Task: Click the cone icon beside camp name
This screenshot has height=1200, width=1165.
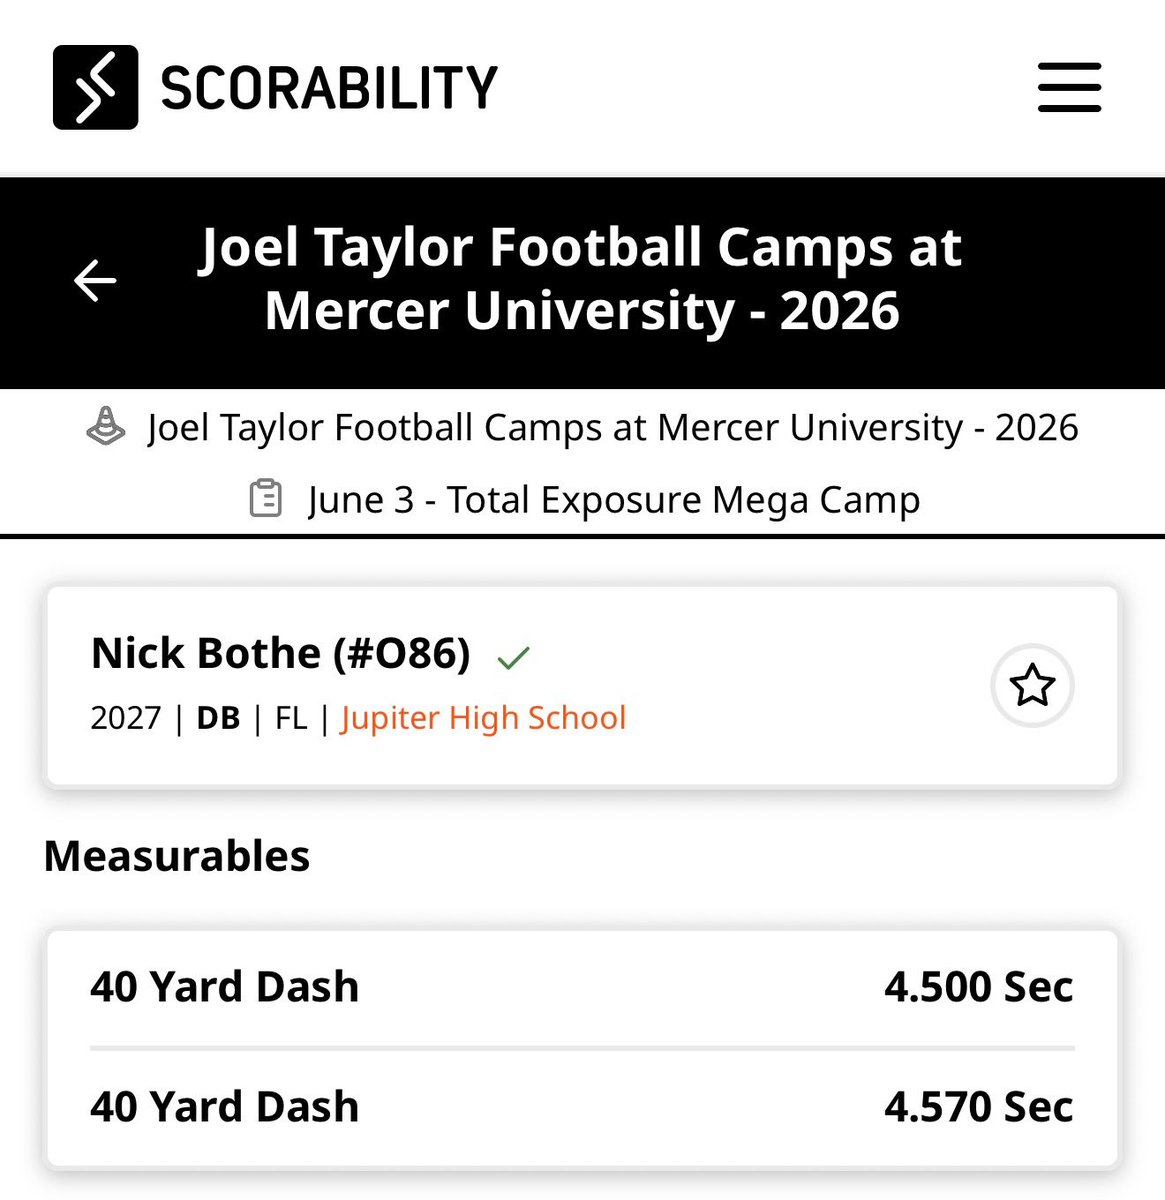Action: click(x=106, y=427)
